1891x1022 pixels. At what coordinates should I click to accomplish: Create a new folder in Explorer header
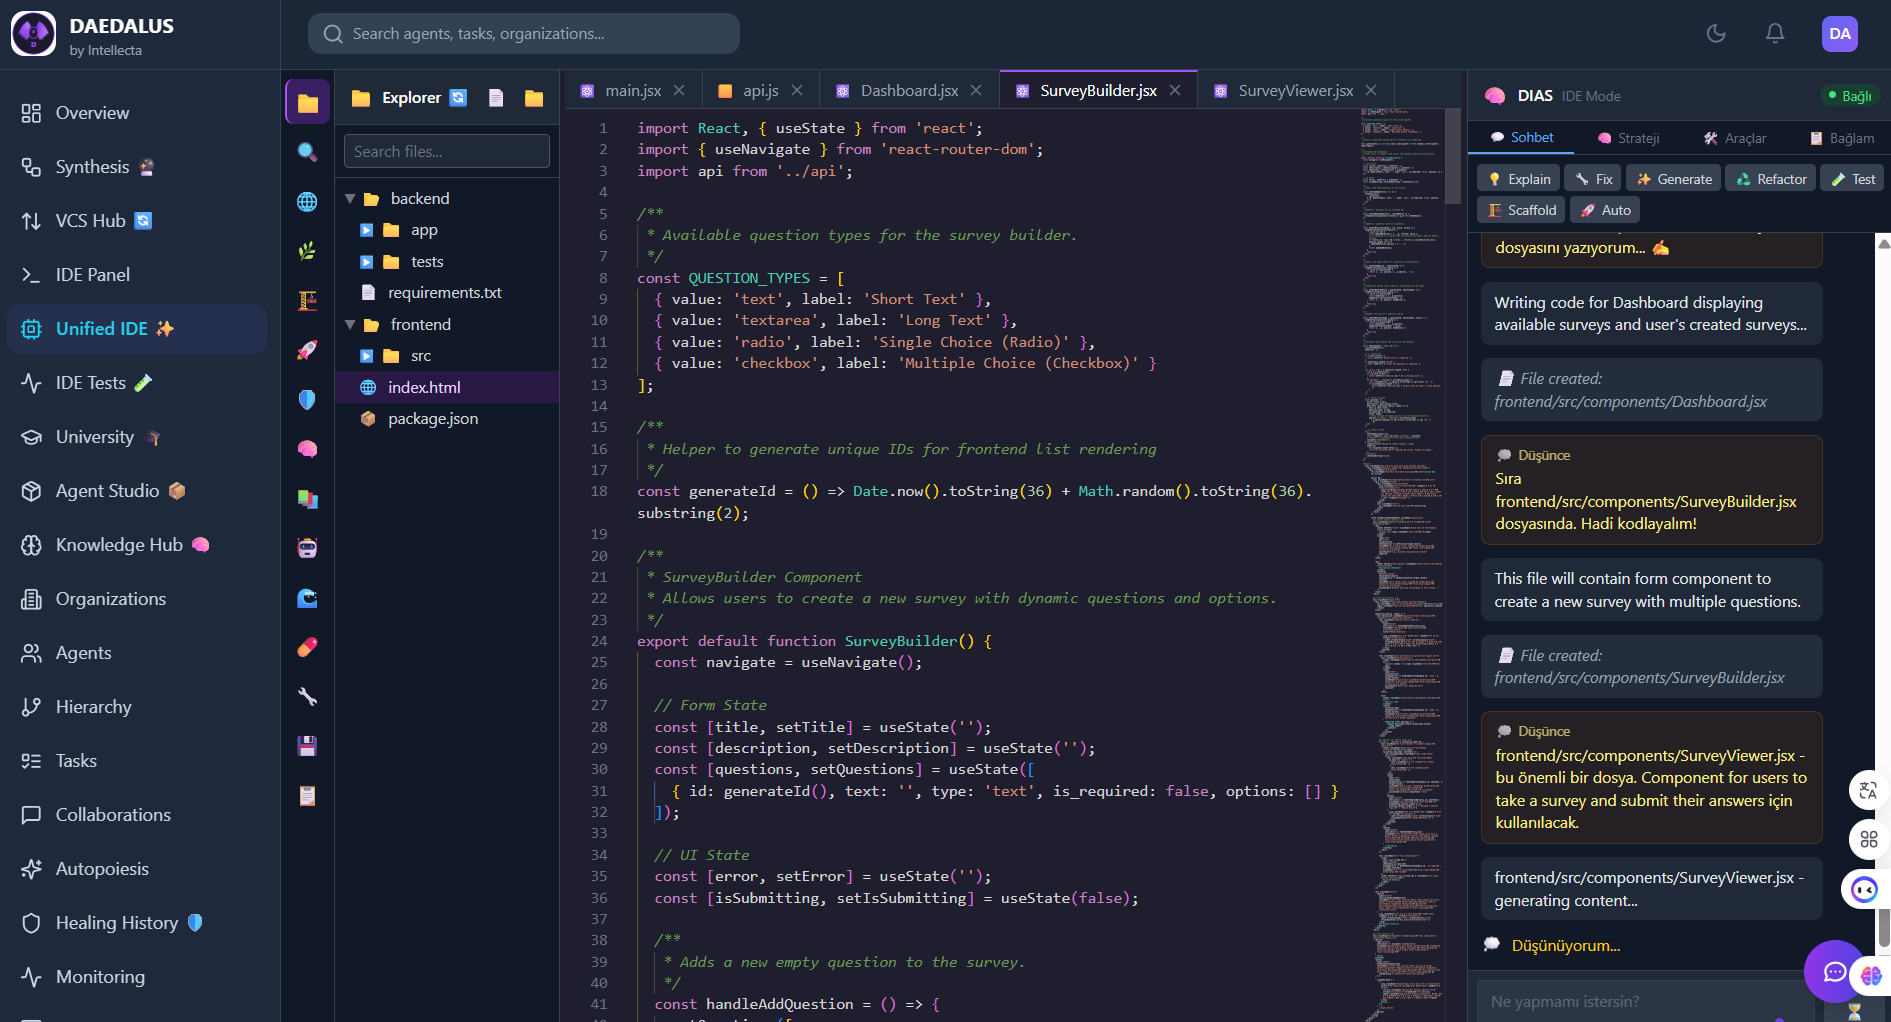coord(534,97)
